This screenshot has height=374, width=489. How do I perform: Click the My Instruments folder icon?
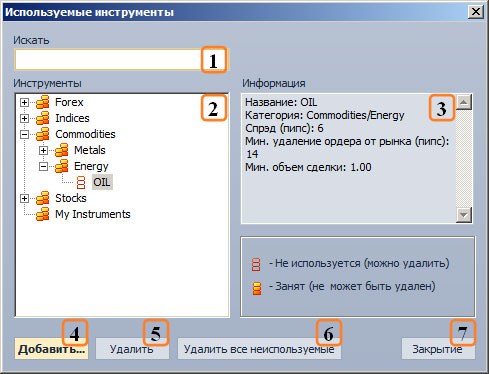tap(43, 214)
